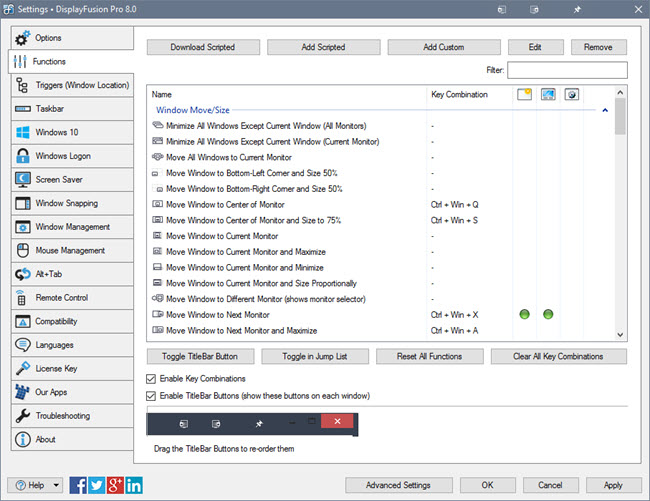The image size is (650, 501).
Task: Collapse the Window Move/Size group
Action: pos(605,110)
